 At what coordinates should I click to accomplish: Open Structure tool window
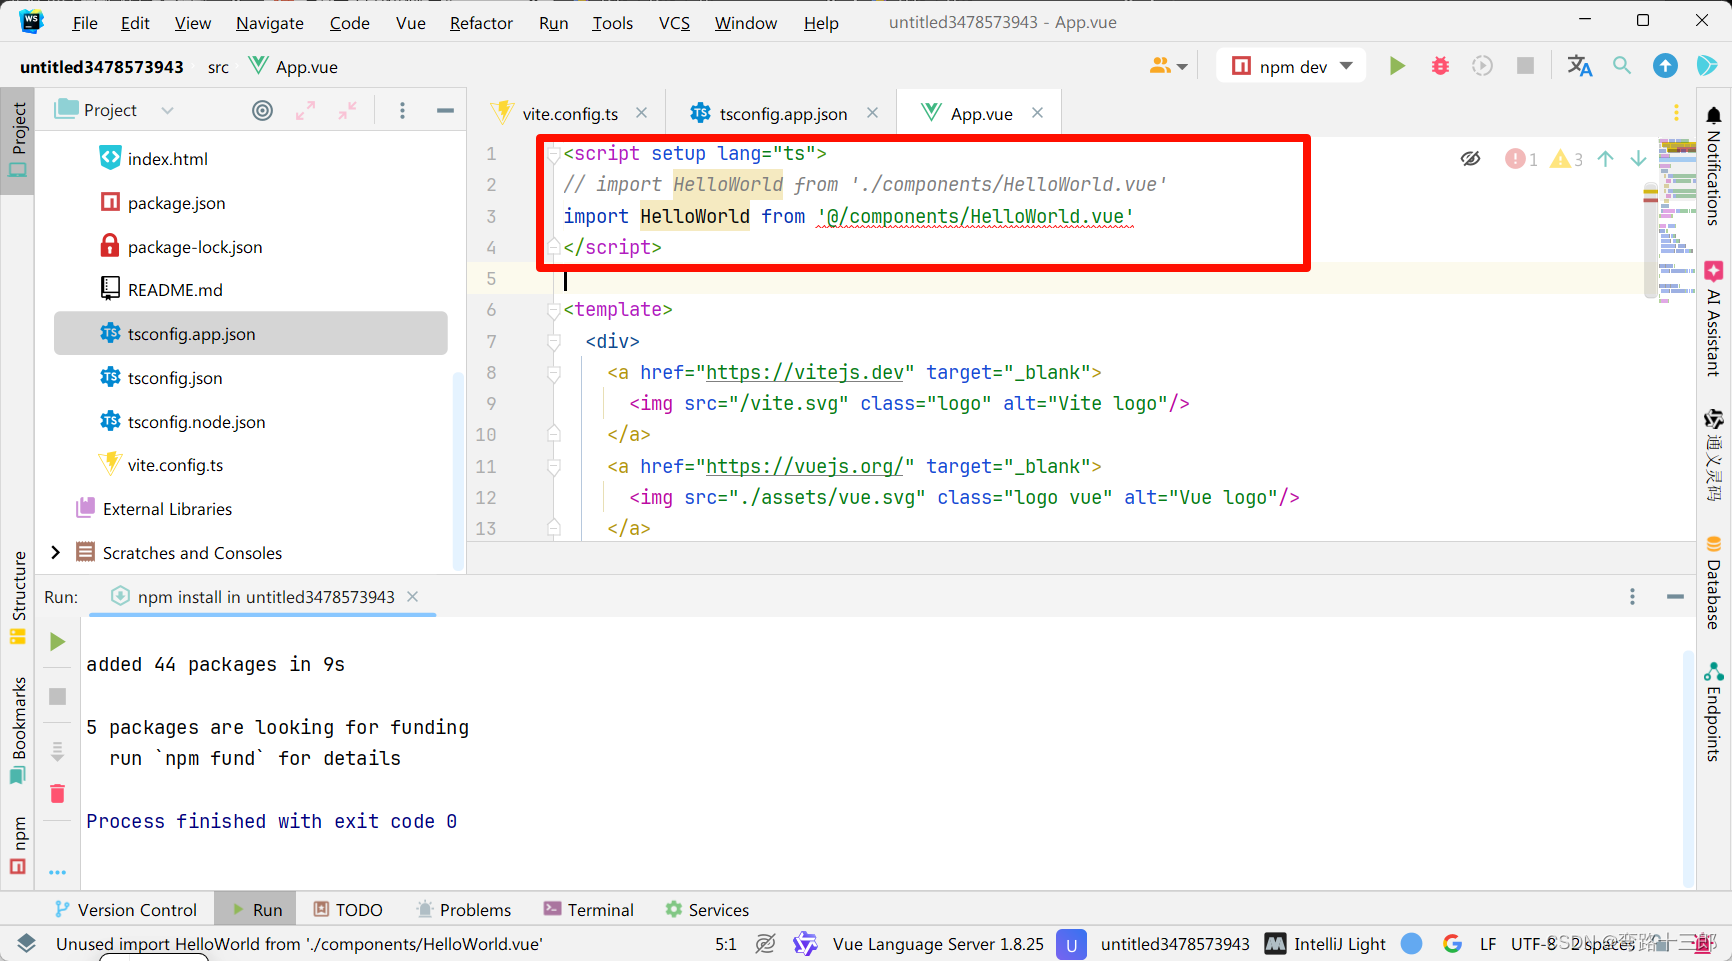[x=18, y=597]
